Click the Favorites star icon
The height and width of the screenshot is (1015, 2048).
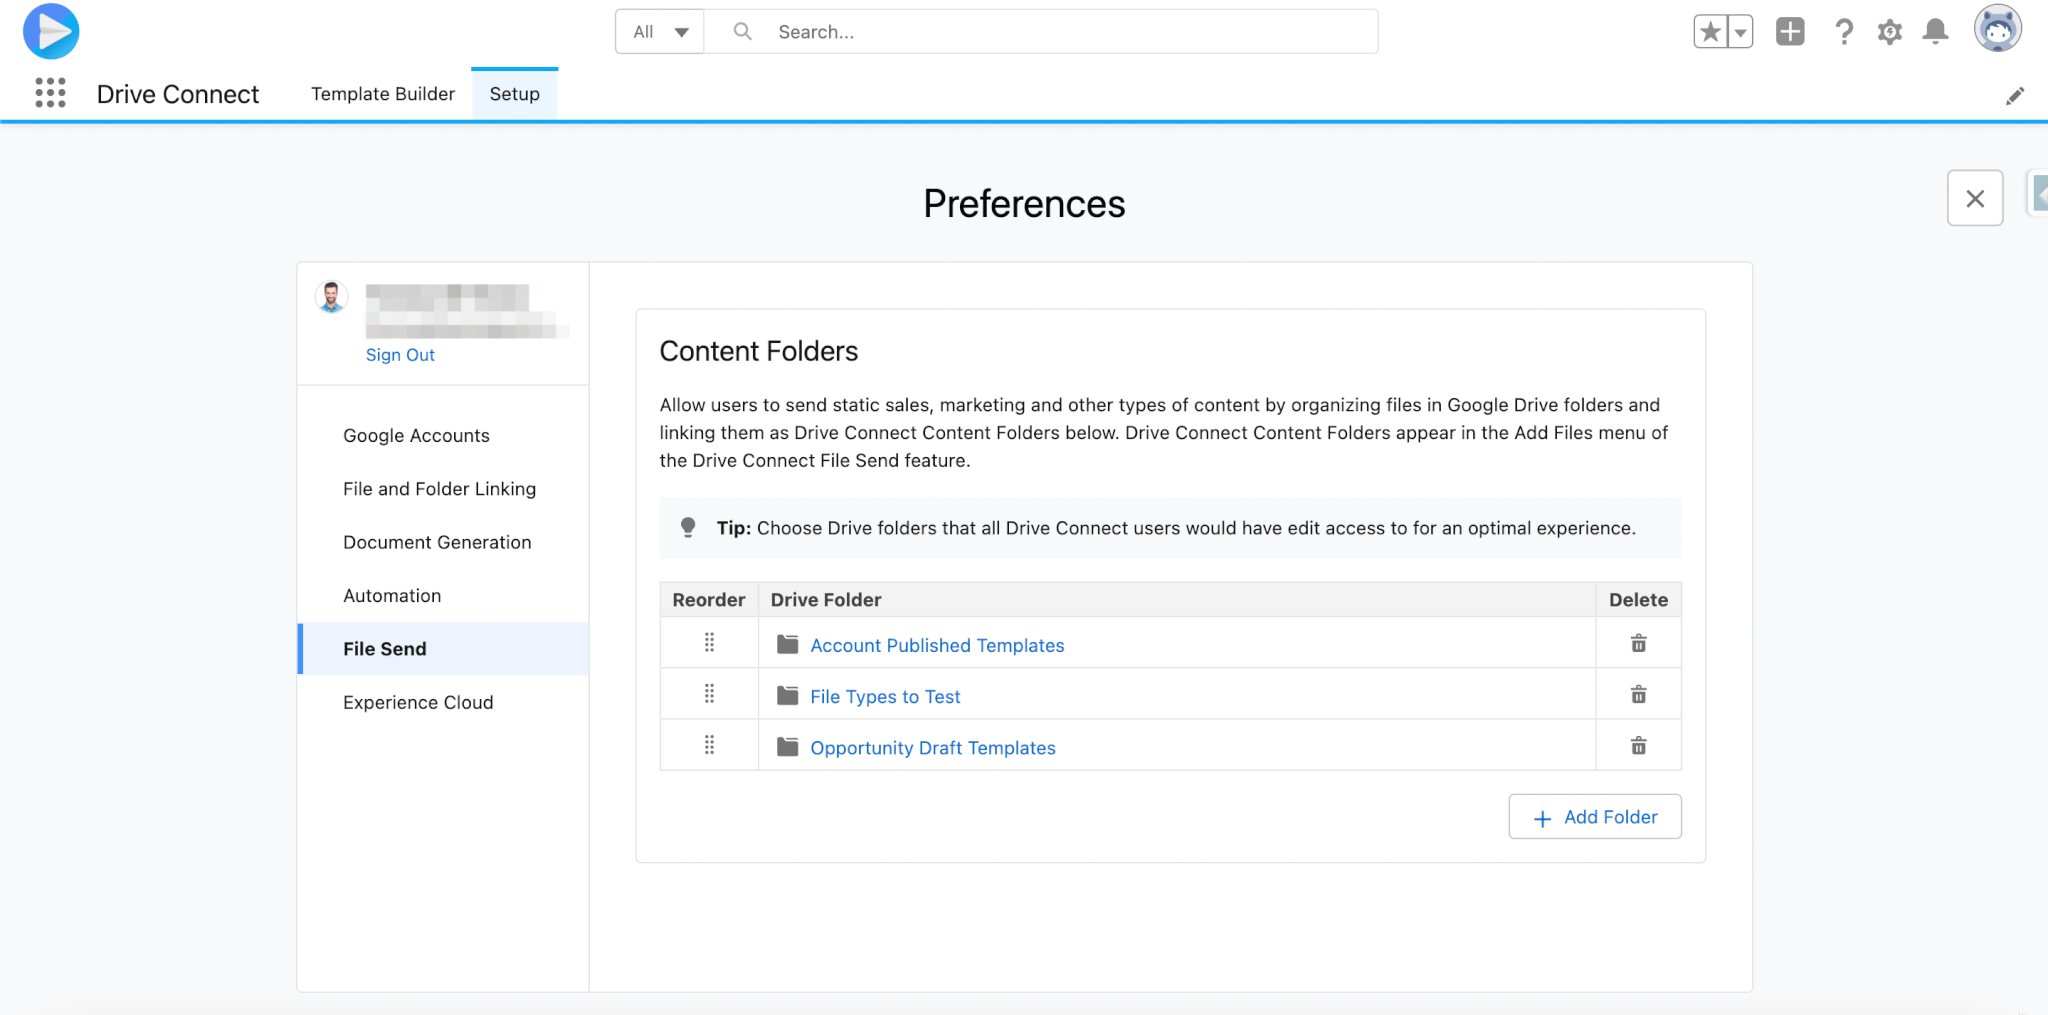(x=1710, y=32)
